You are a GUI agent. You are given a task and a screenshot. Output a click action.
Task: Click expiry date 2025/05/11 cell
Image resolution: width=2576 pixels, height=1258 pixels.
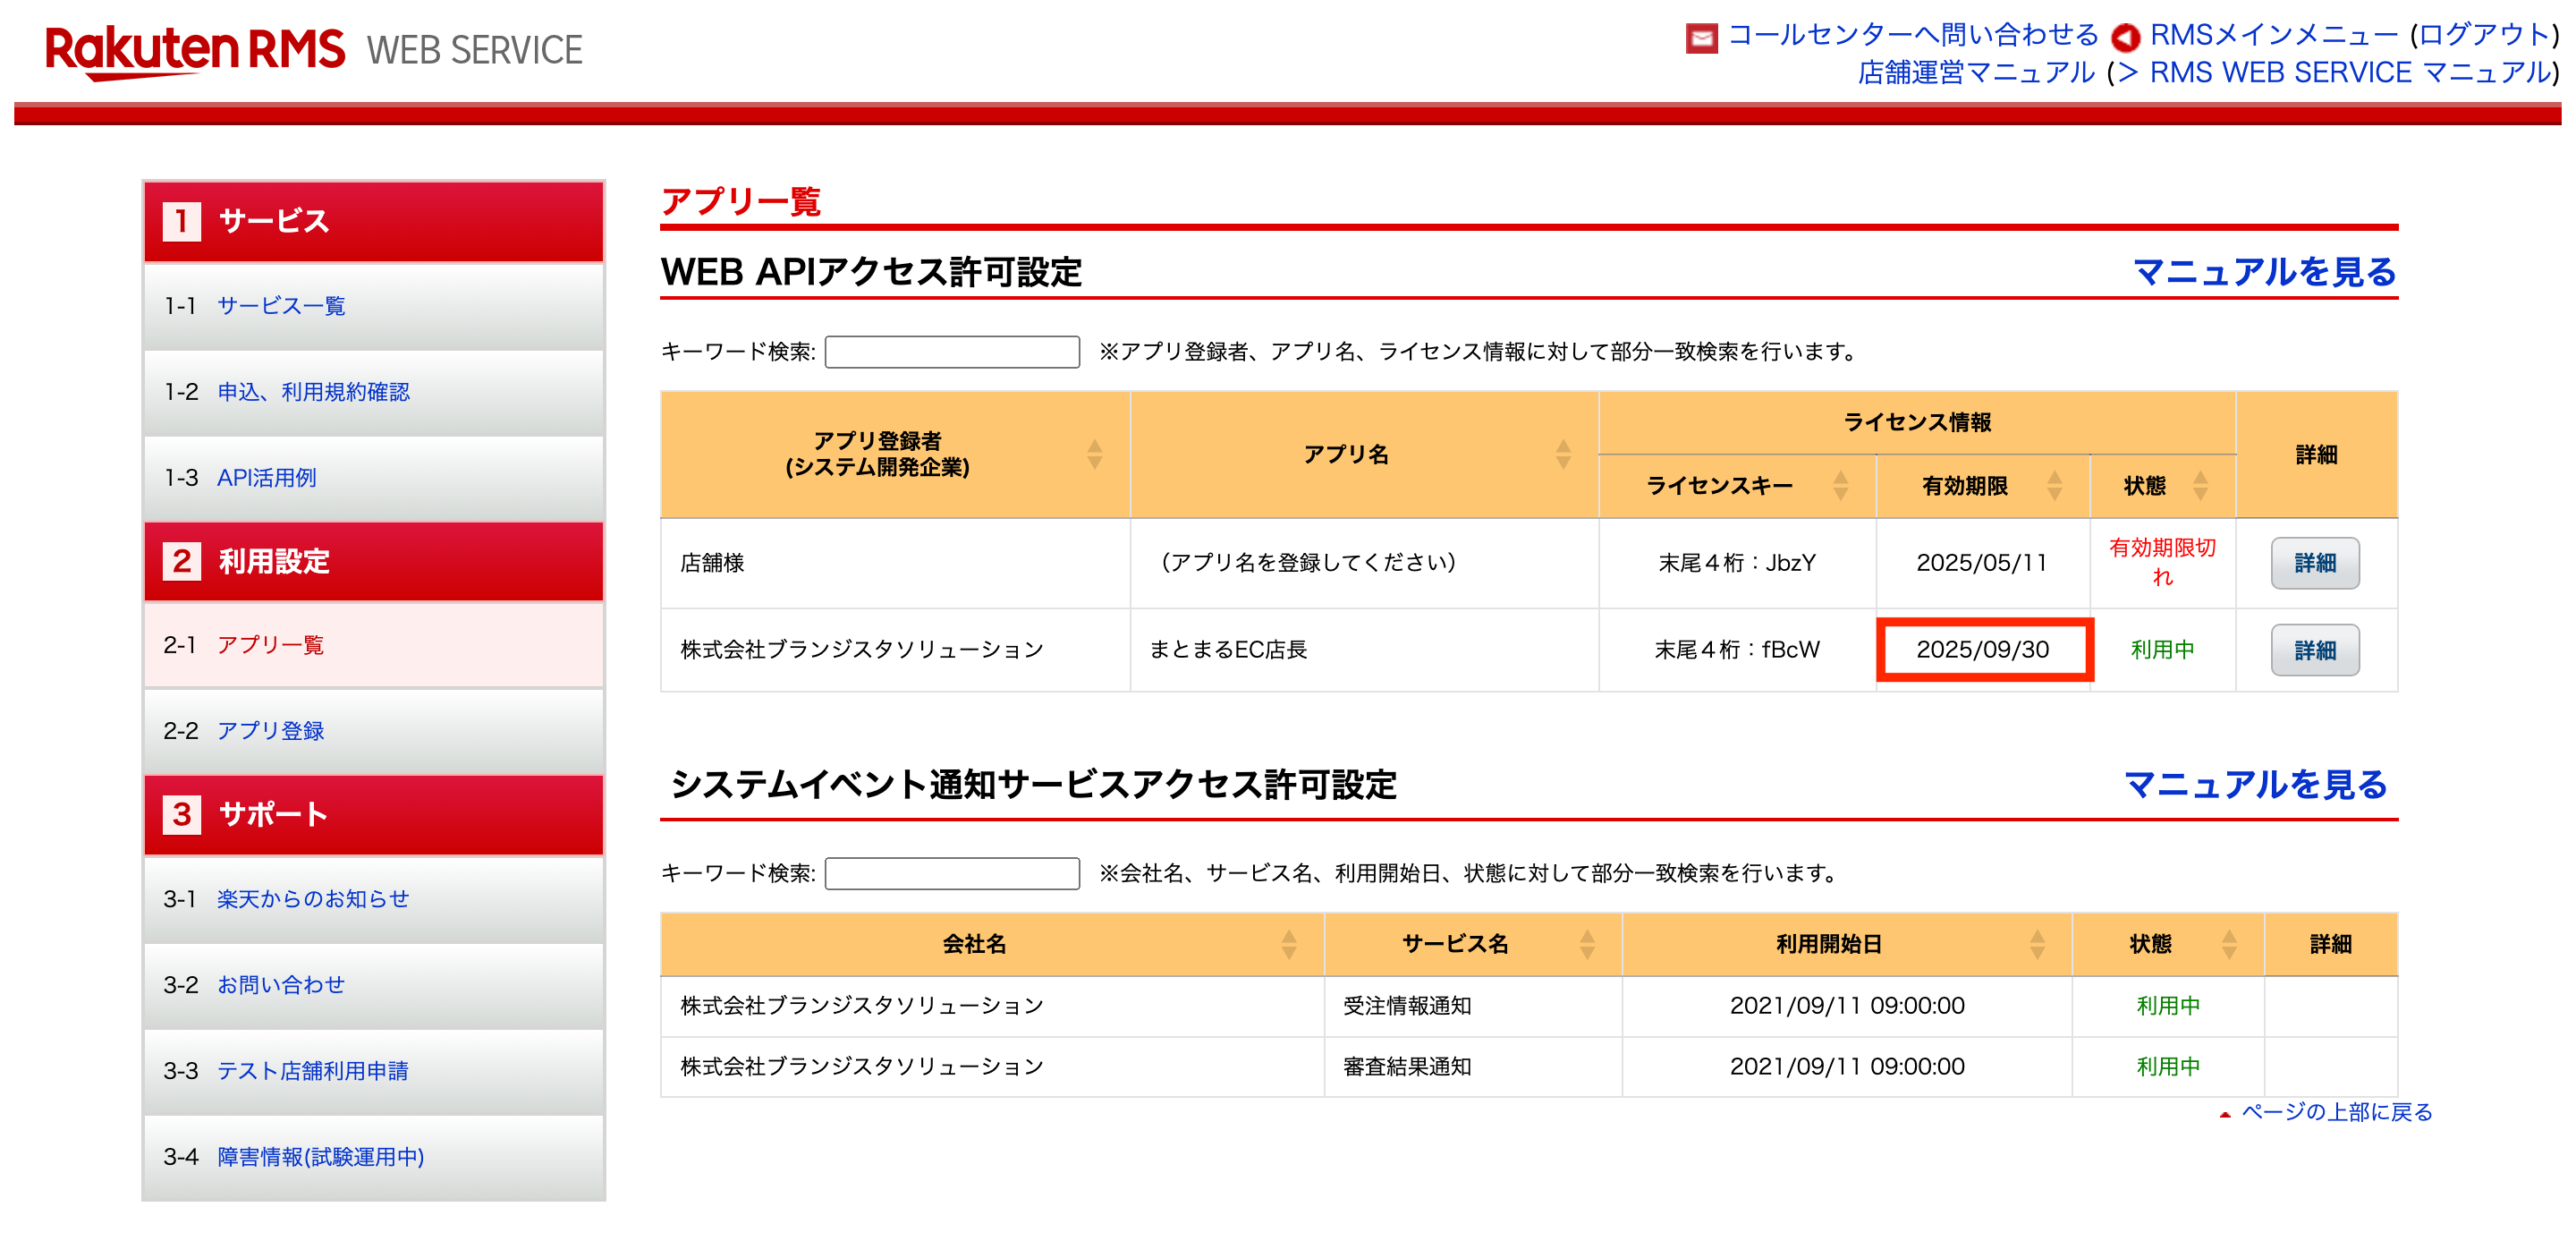pyautogui.click(x=1982, y=563)
